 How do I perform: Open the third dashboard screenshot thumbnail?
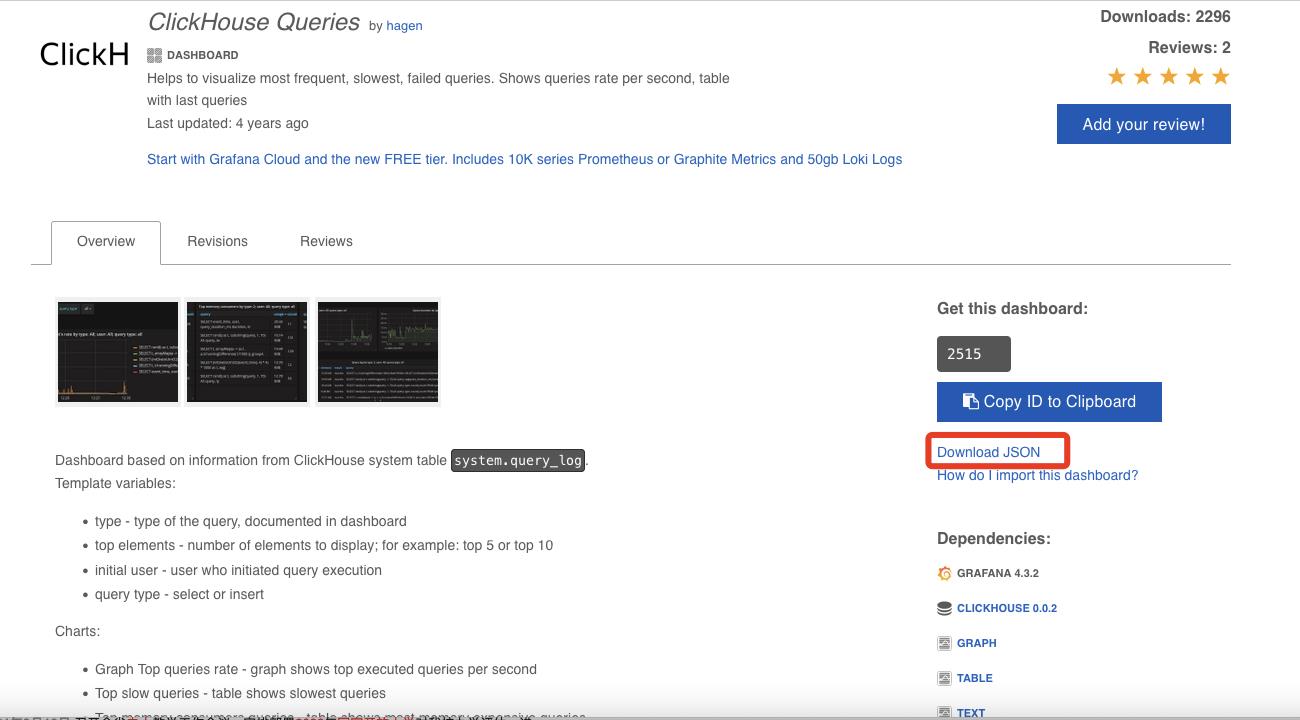click(378, 352)
